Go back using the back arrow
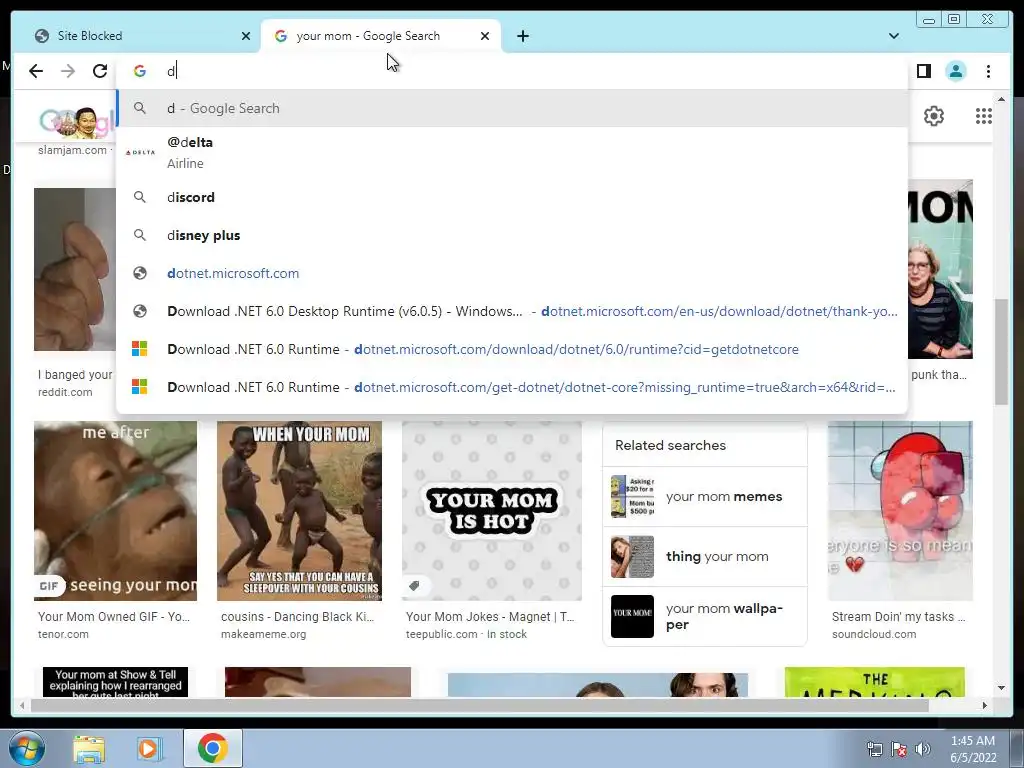 [x=36, y=71]
